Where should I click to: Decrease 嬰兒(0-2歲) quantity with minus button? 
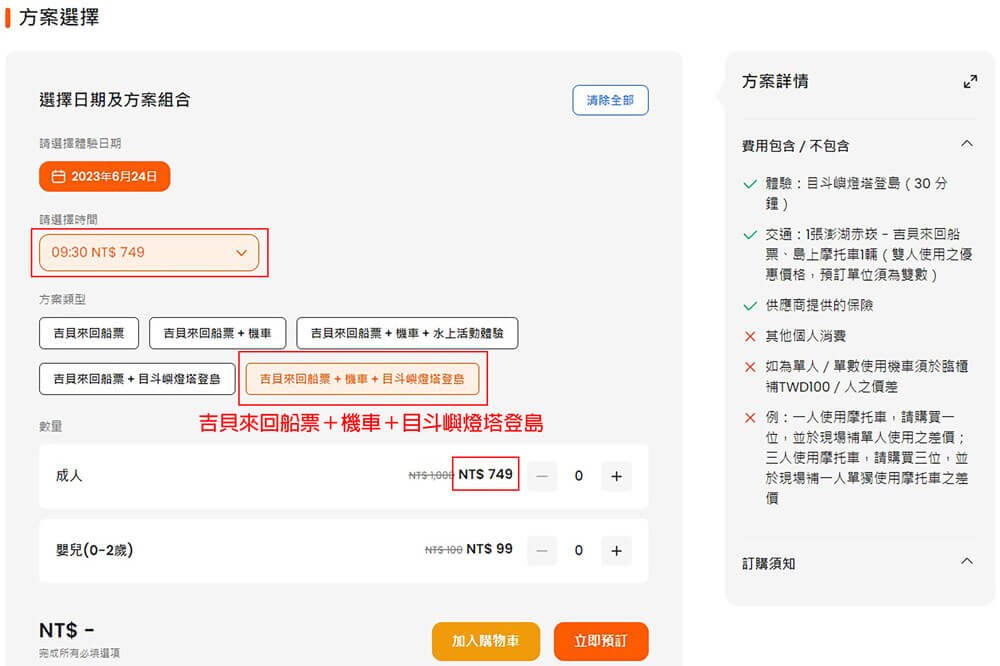(542, 550)
